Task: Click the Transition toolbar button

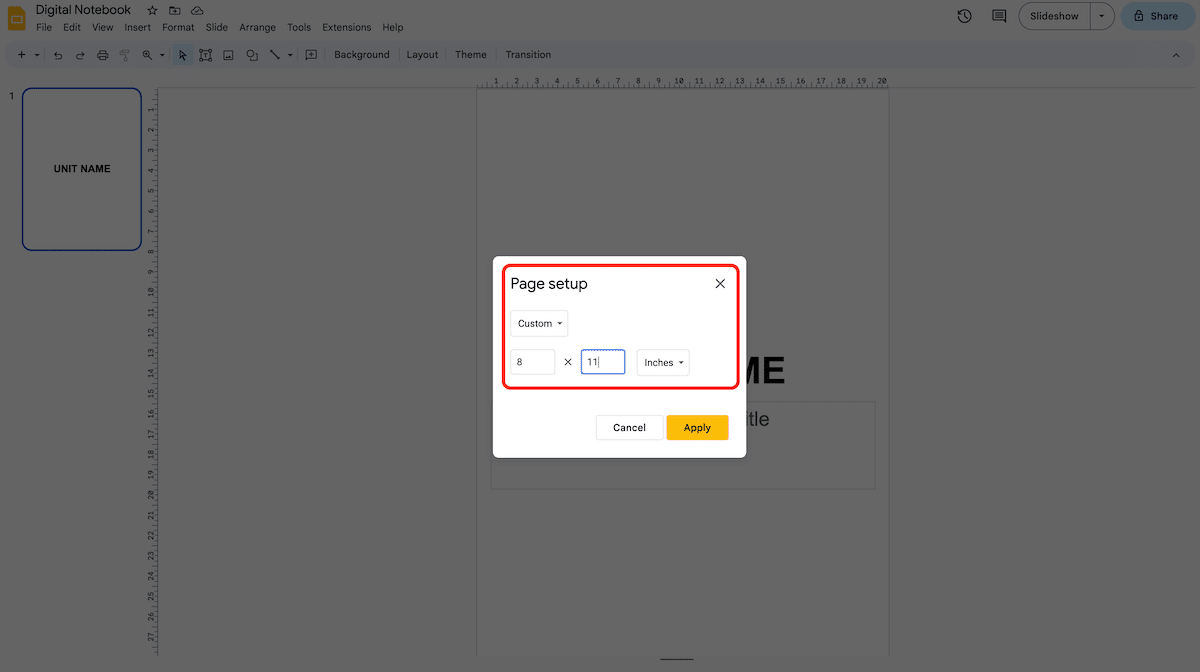Action: pyautogui.click(x=528, y=55)
